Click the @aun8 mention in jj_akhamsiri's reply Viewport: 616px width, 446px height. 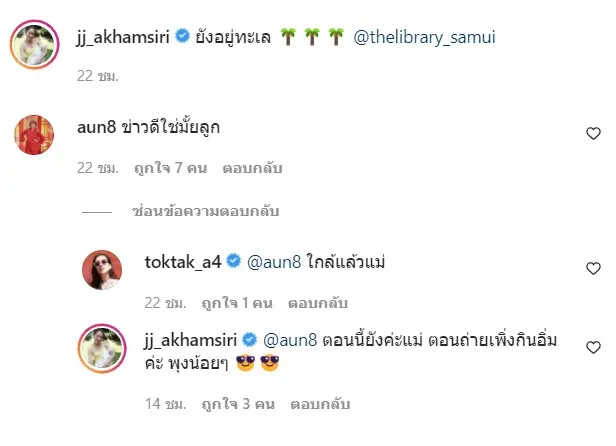(x=290, y=340)
